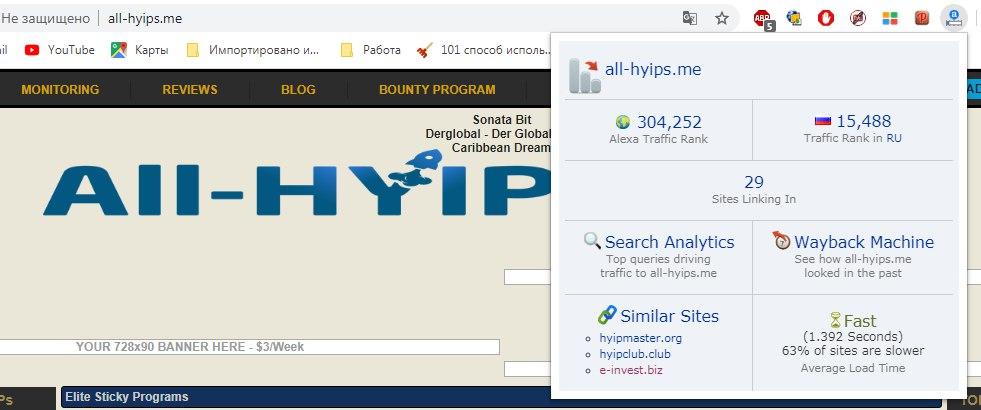Open the Alexa Traffic Rank extension icon
Screen dimensions: 981x410
[x=953, y=18]
